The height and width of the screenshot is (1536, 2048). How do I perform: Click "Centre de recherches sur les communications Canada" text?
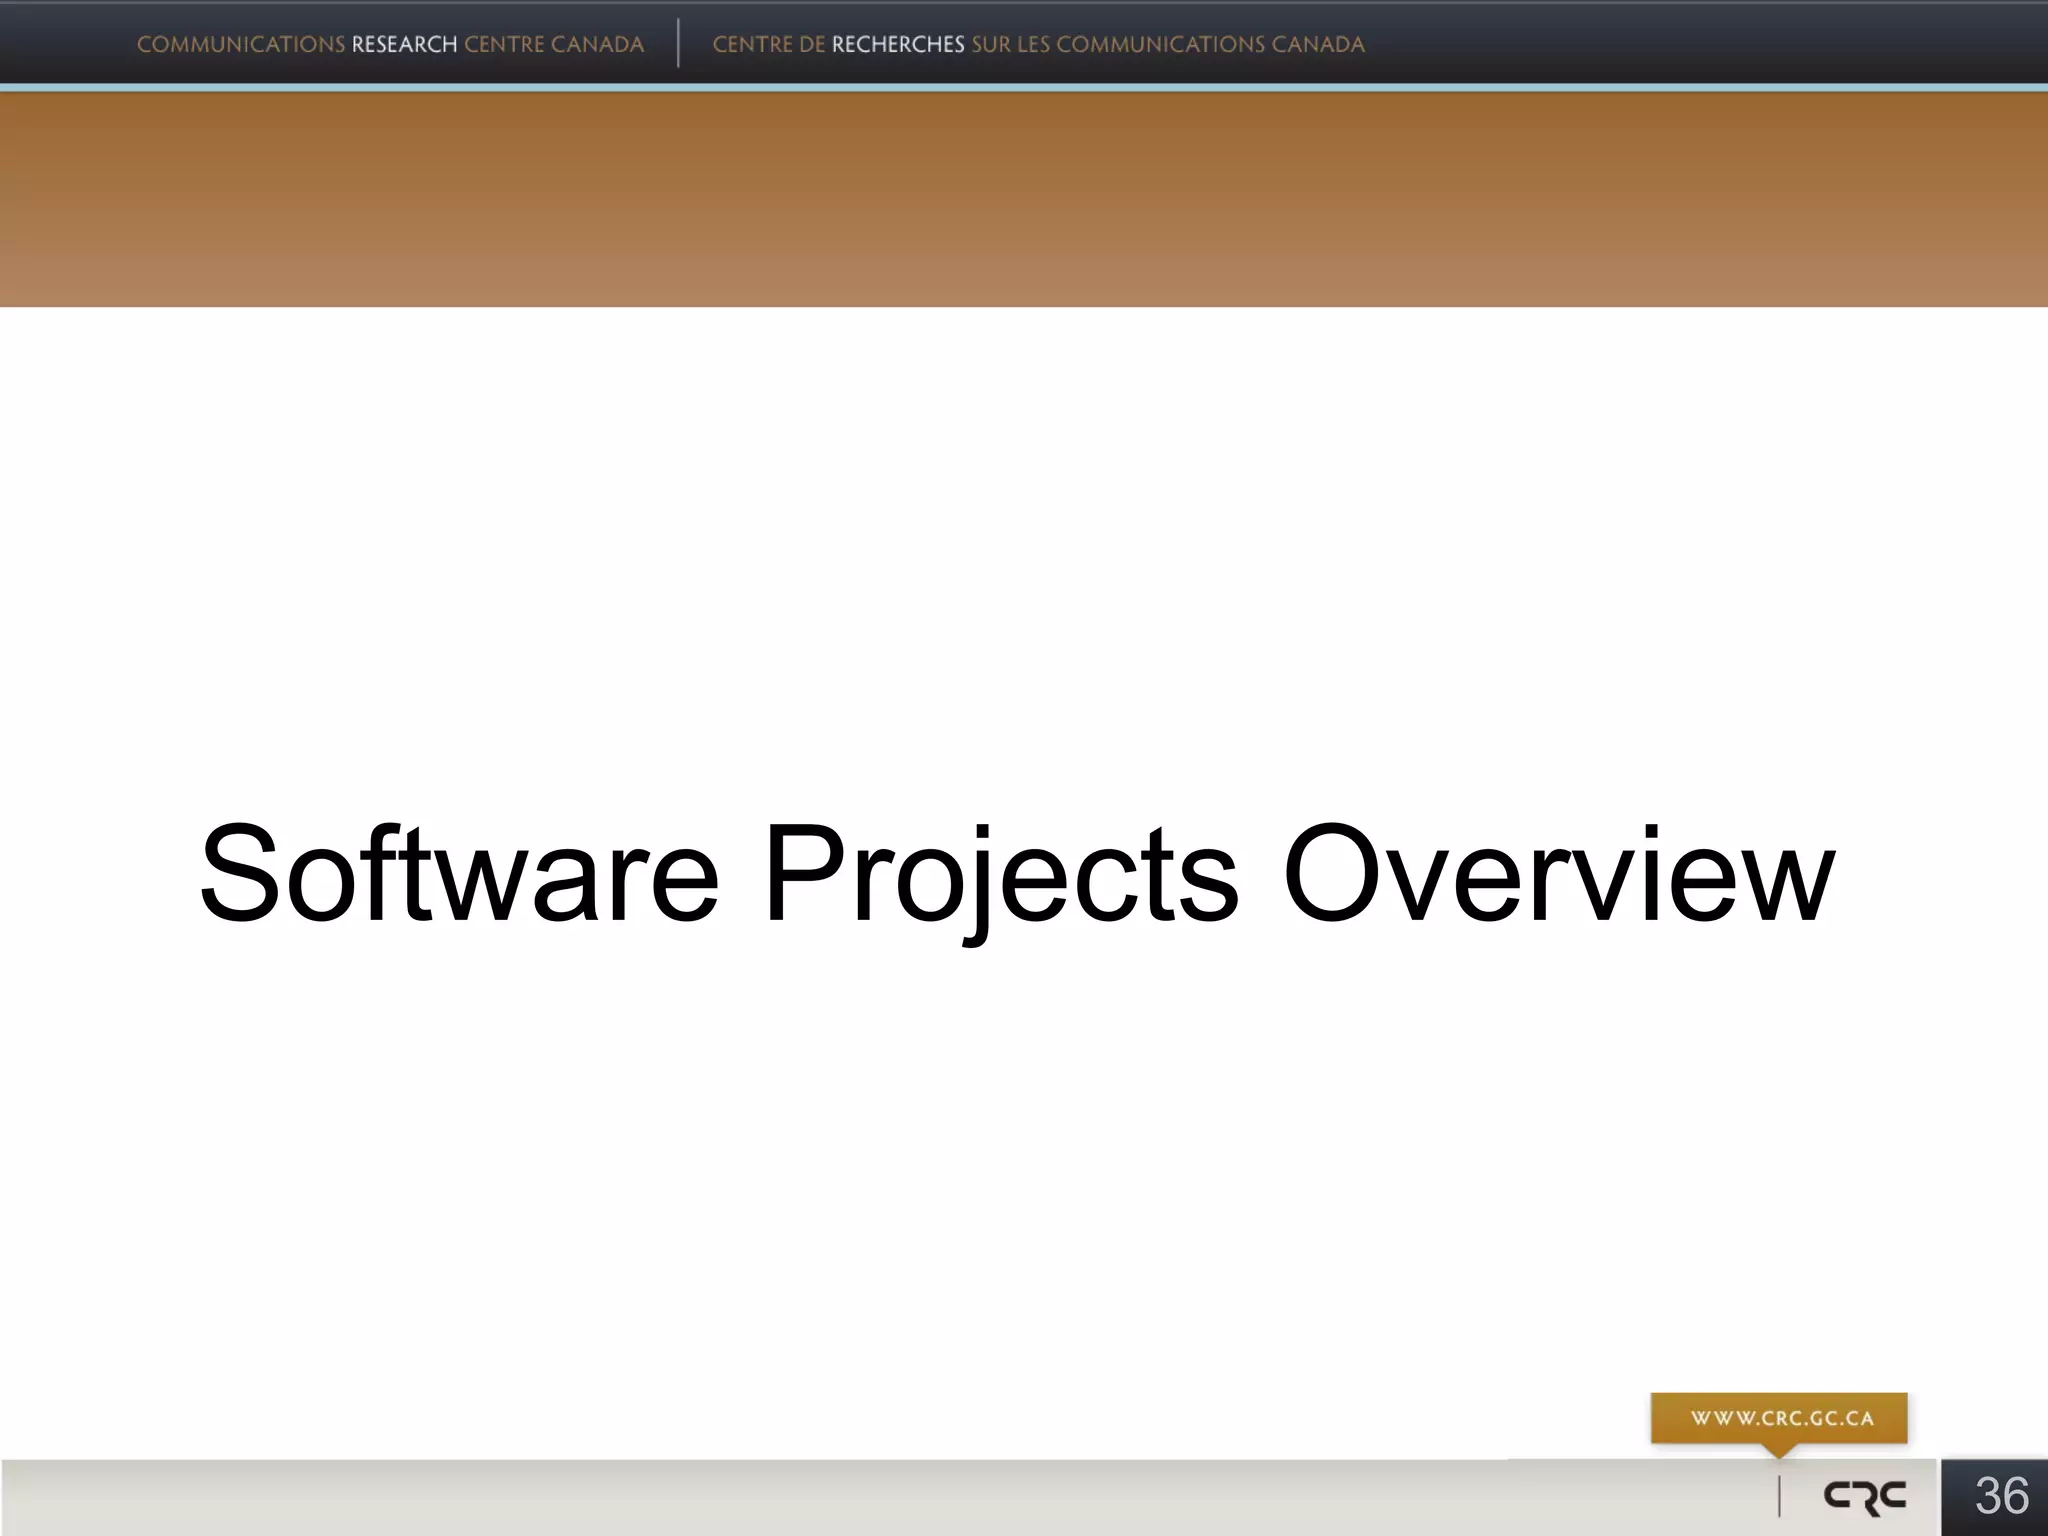click(x=1038, y=44)
